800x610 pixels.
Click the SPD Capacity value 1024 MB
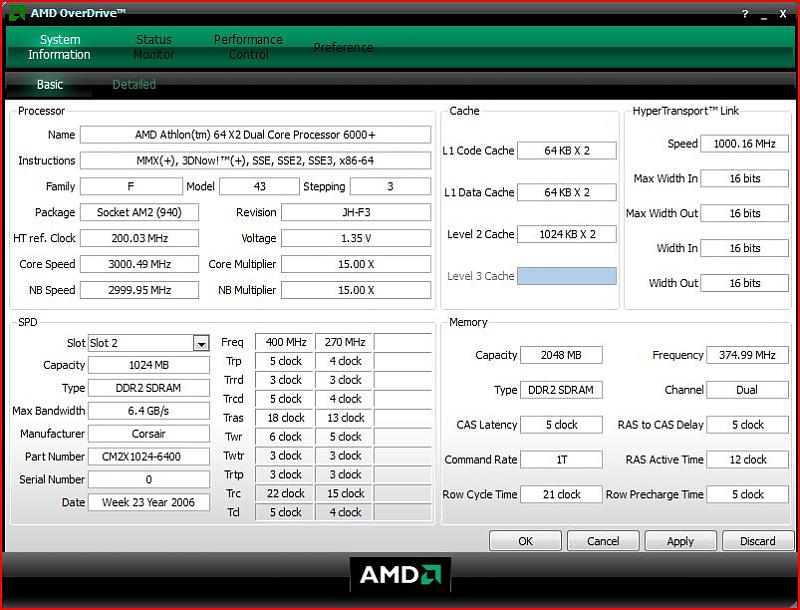148,365
